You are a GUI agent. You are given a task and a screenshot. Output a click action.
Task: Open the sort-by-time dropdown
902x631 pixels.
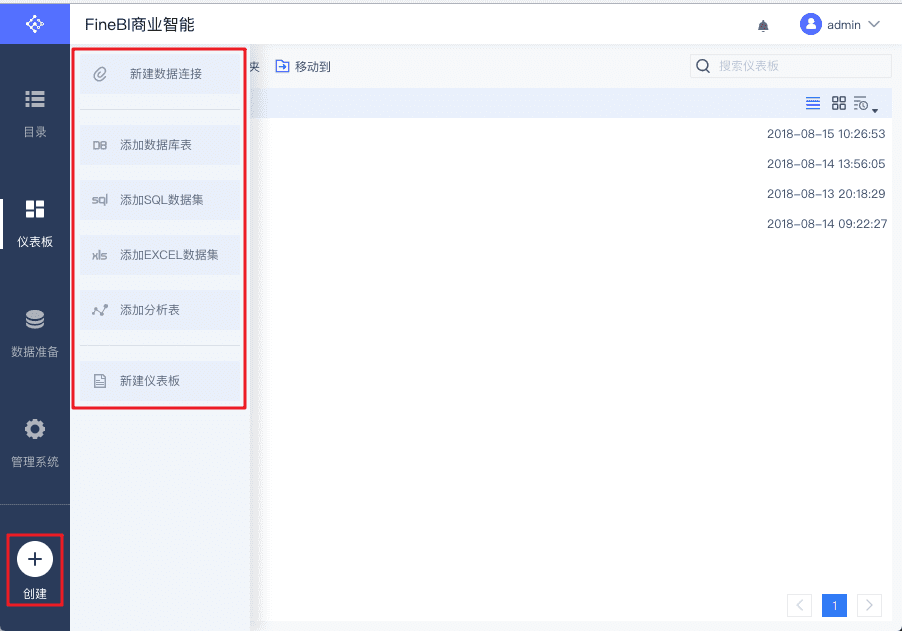click(865, 104)
